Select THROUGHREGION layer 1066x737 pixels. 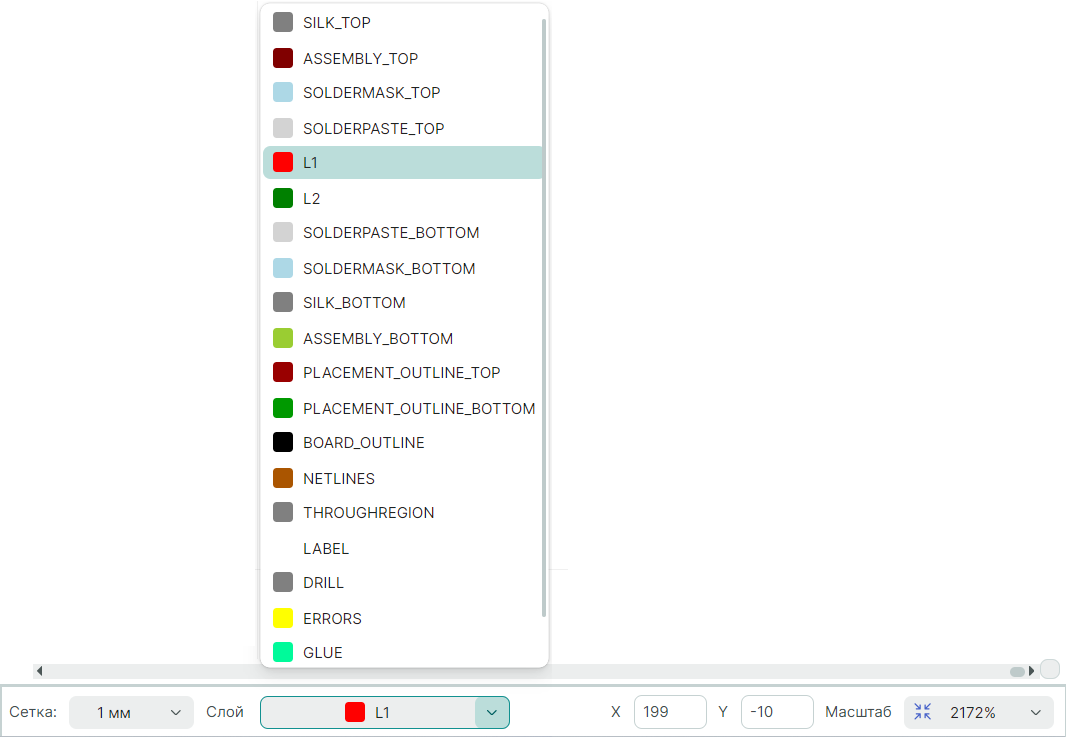click(402, 513)
